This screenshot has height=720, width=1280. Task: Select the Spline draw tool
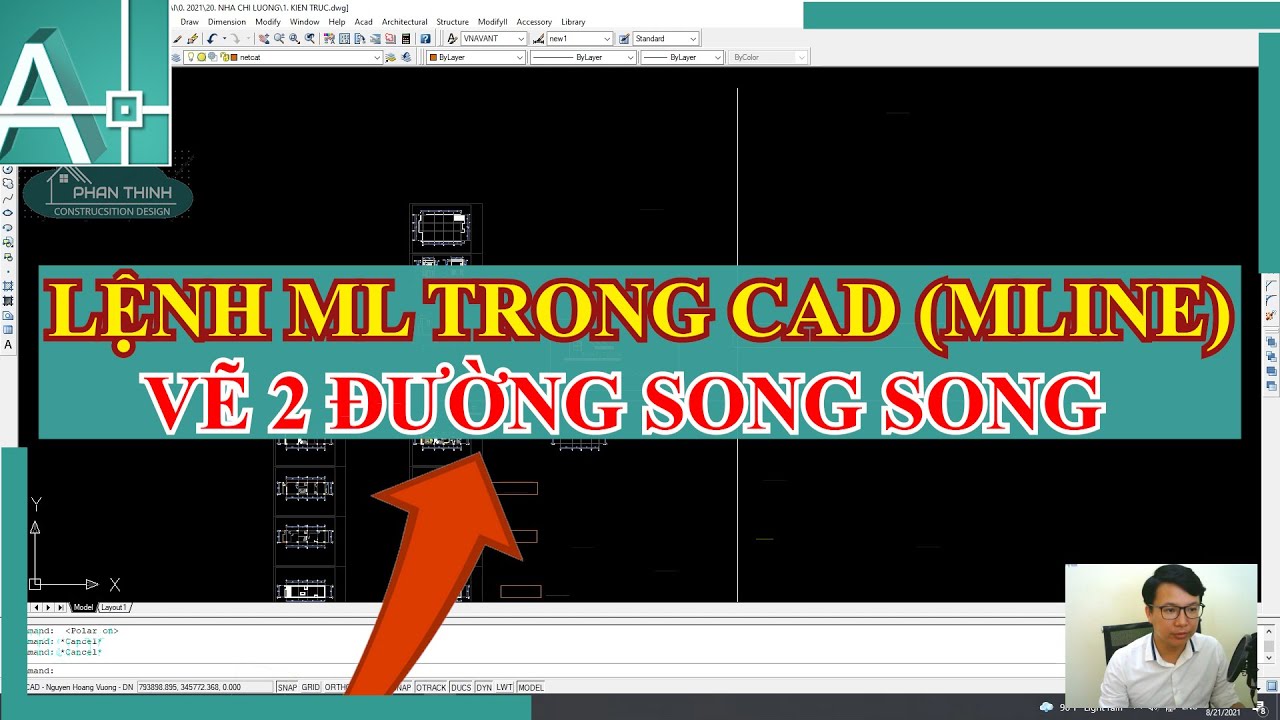(x=8, y=198)
